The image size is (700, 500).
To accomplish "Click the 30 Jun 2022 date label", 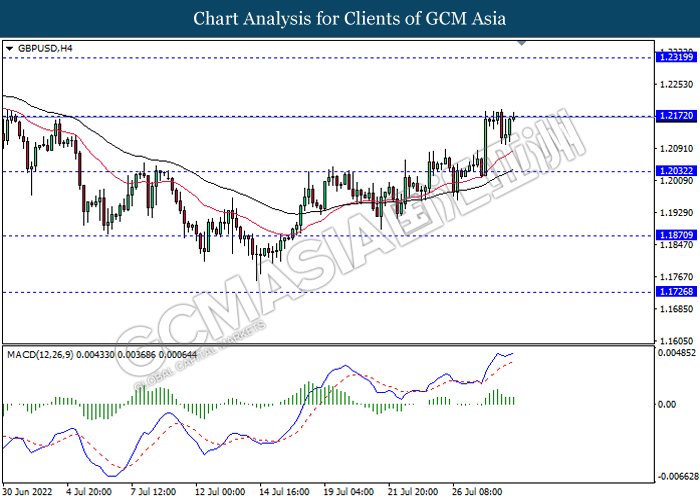I will 28,492.
